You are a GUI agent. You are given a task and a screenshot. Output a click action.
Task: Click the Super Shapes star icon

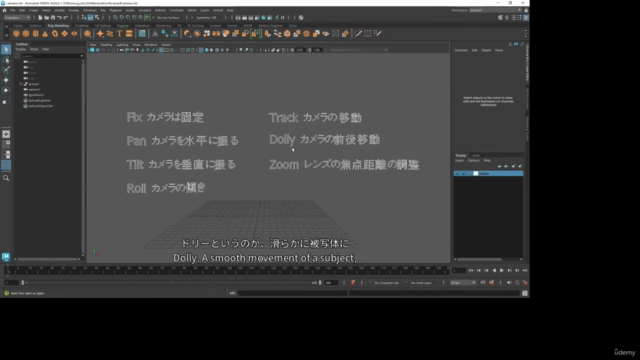click(100, 33)
